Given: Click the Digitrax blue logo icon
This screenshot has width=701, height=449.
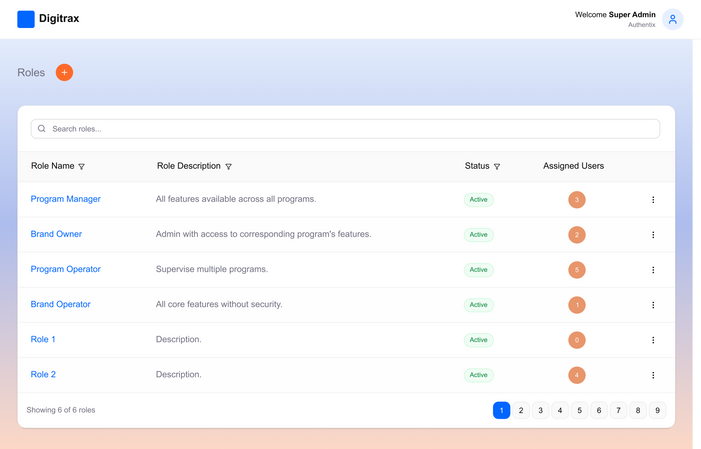Looking at the screenshot, I should [x=26, y=19].
